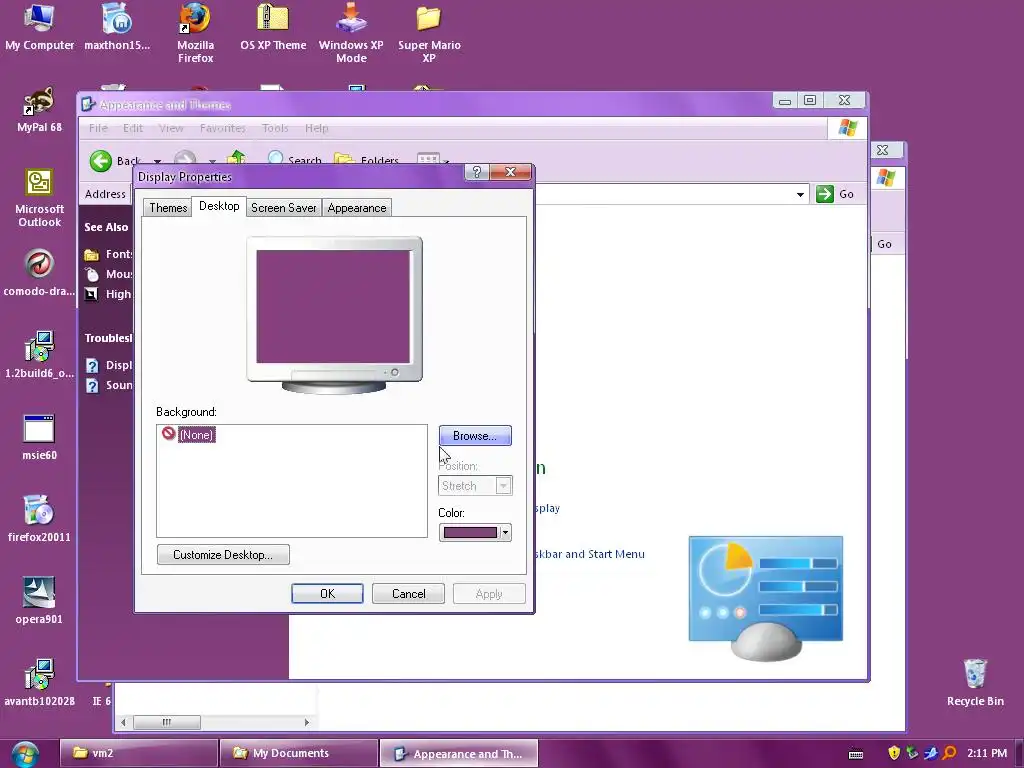This screenshot has height=768, width=1024.
Task: Click the Folders toolbar button
Action: click(366, 159)
